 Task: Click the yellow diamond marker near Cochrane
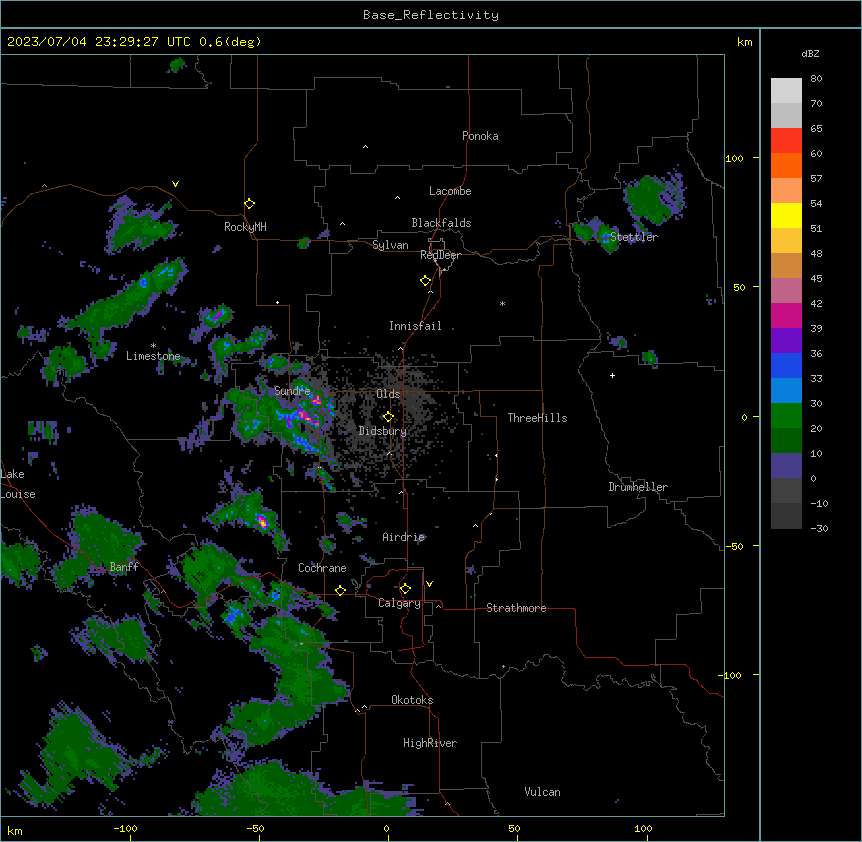(340, 591)
